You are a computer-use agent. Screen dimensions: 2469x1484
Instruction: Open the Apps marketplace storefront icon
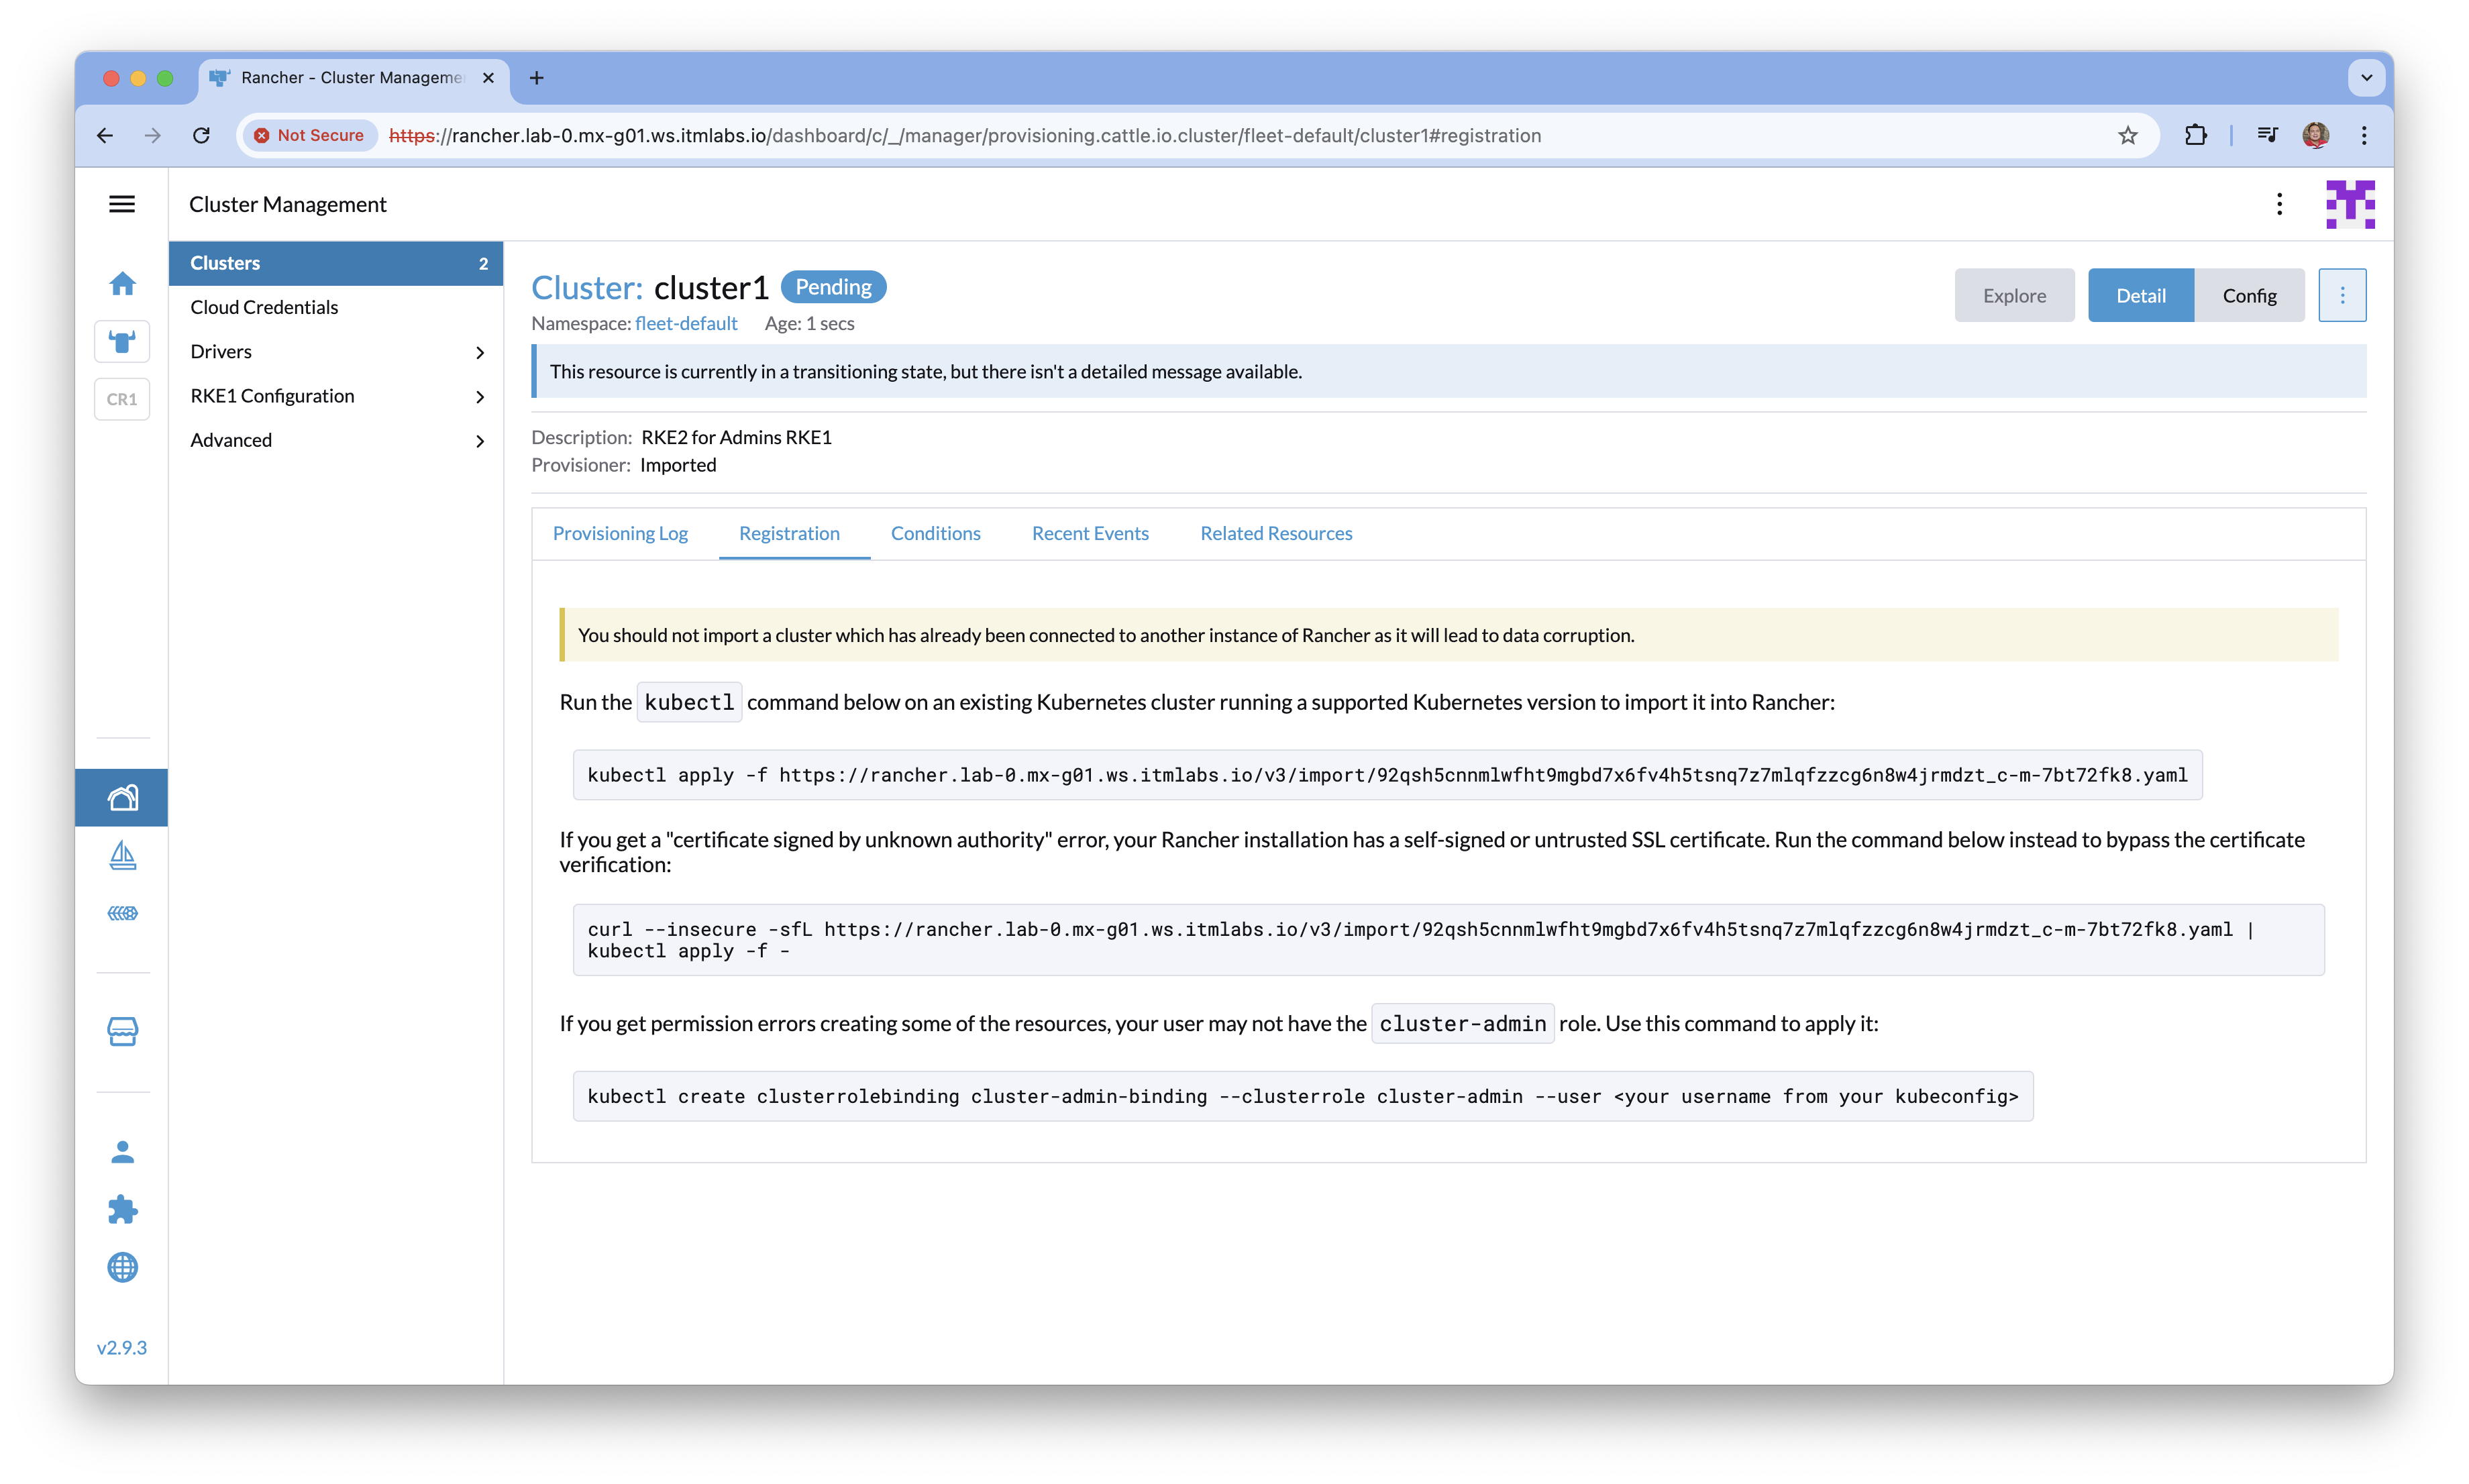click(122, 1031)
